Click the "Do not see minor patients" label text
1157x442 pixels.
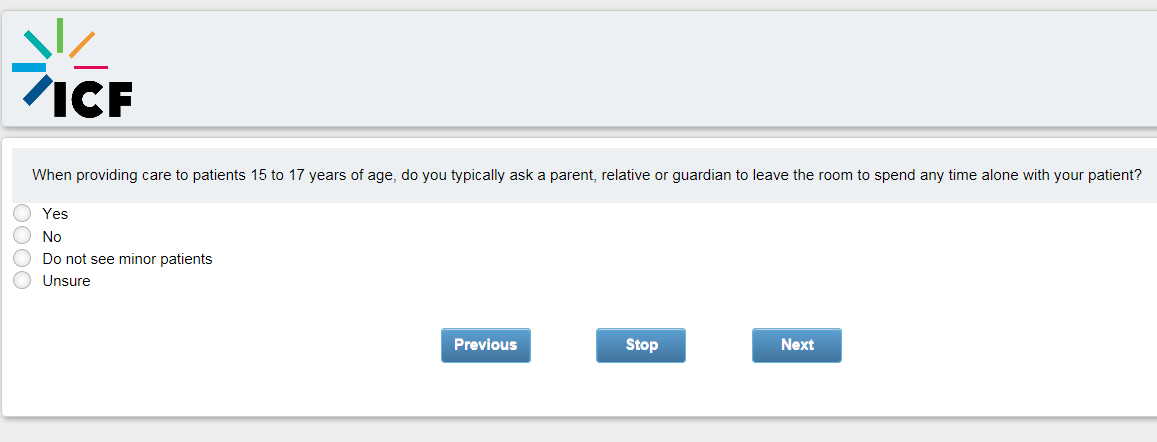[127, 259]
